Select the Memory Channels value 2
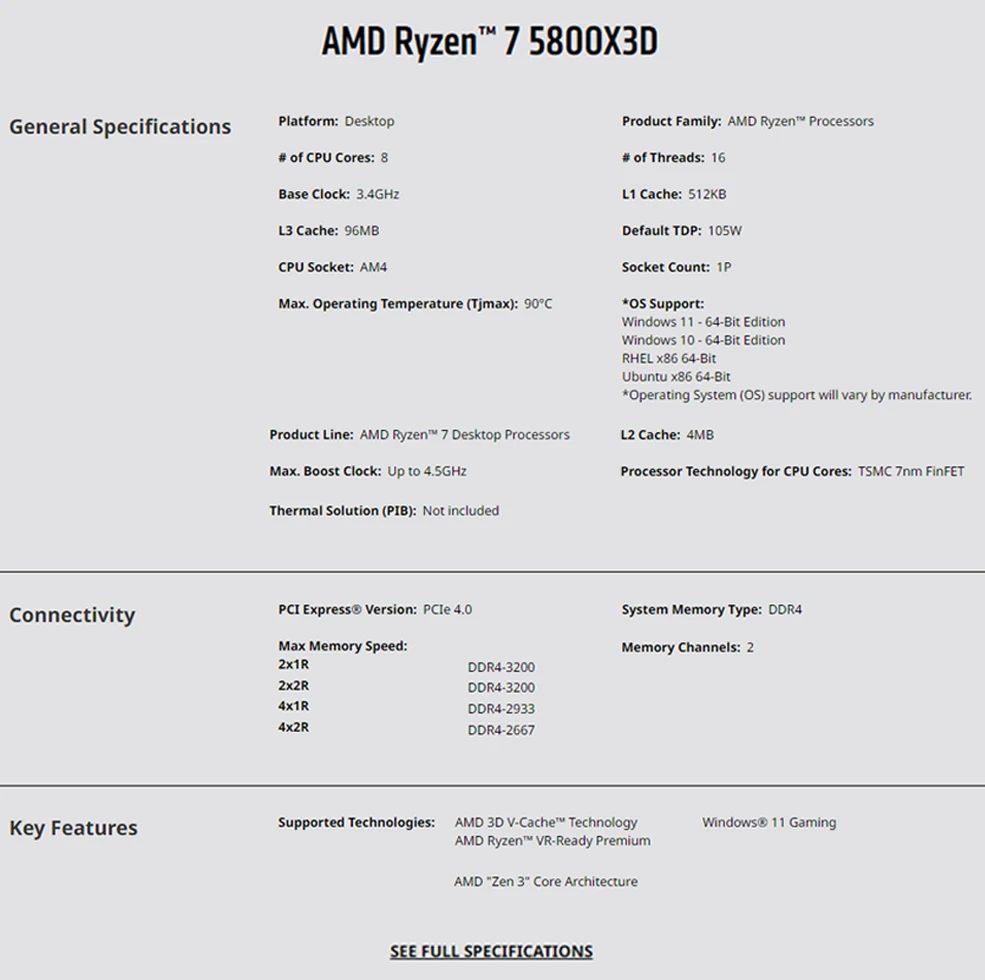Viewport: 985px width, 980px height. coord(750,647)
